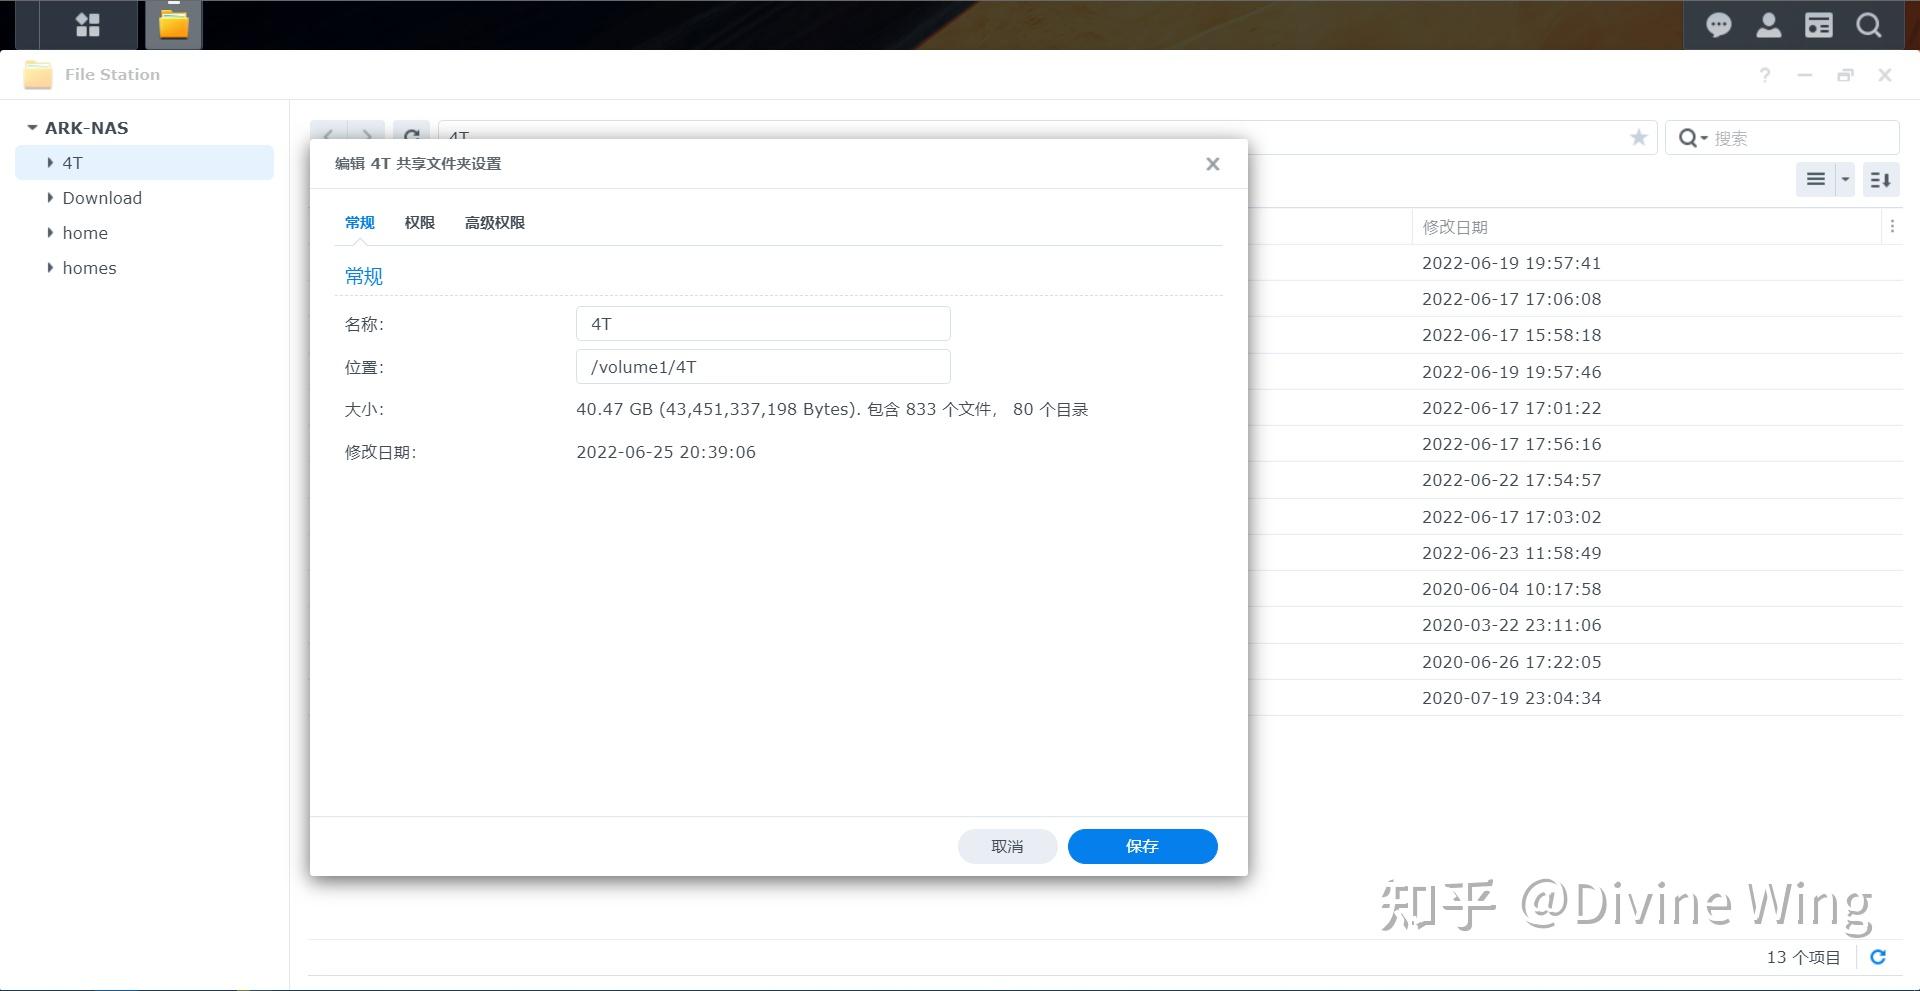Expand the 4T folder tree node
This screenshot has height=991, width=1920.
(x=50, y=162)
